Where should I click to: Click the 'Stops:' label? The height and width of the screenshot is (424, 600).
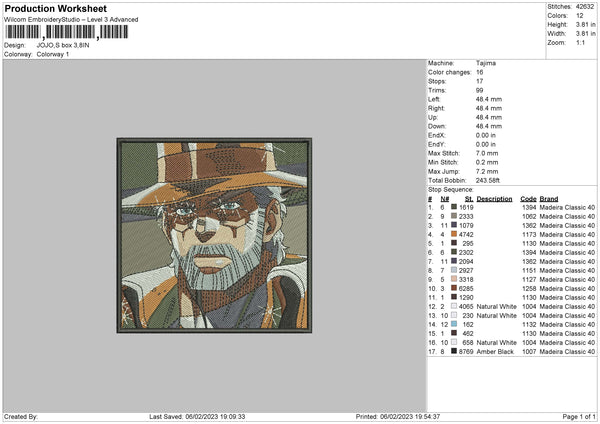[x=437, y=81]
